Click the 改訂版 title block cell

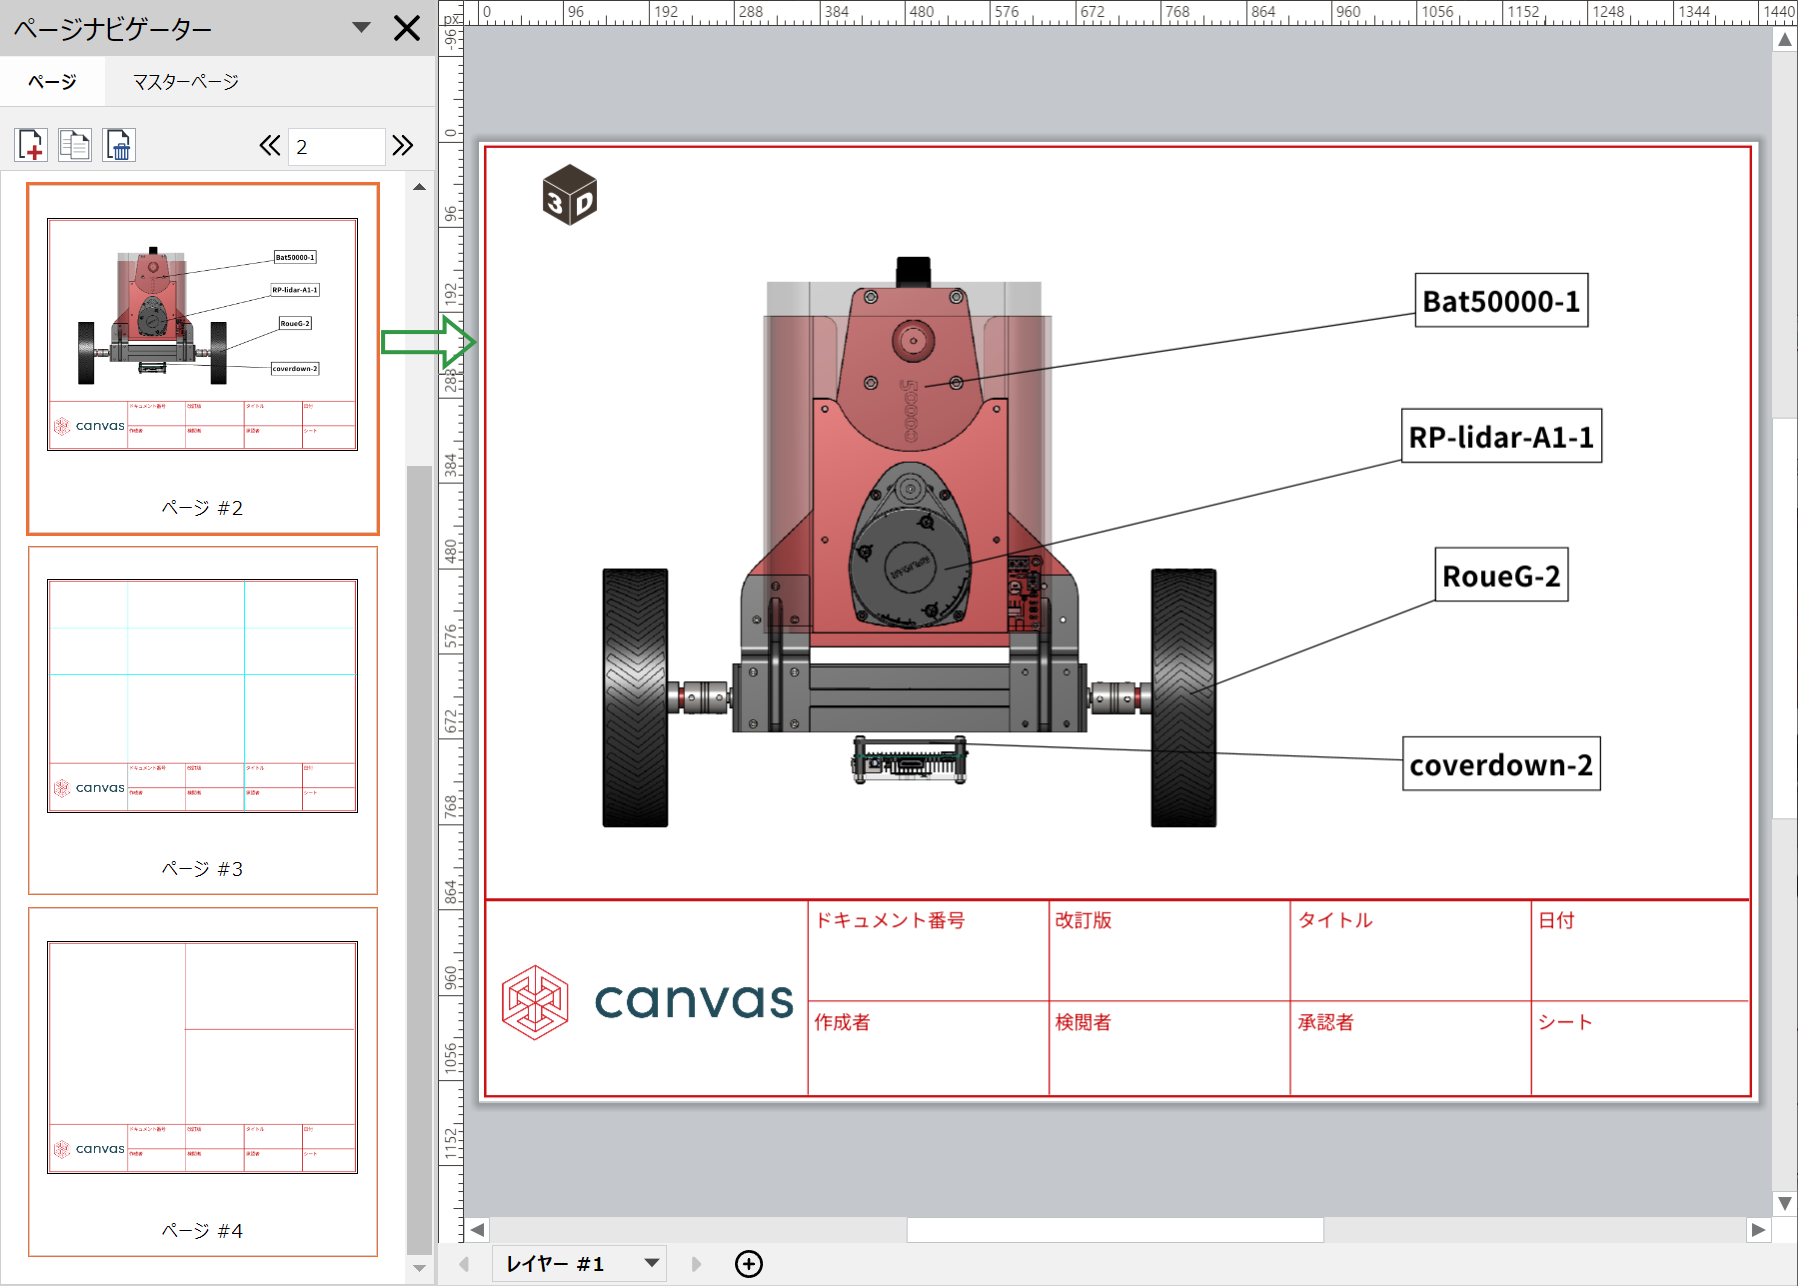(x=1169, y=950)
